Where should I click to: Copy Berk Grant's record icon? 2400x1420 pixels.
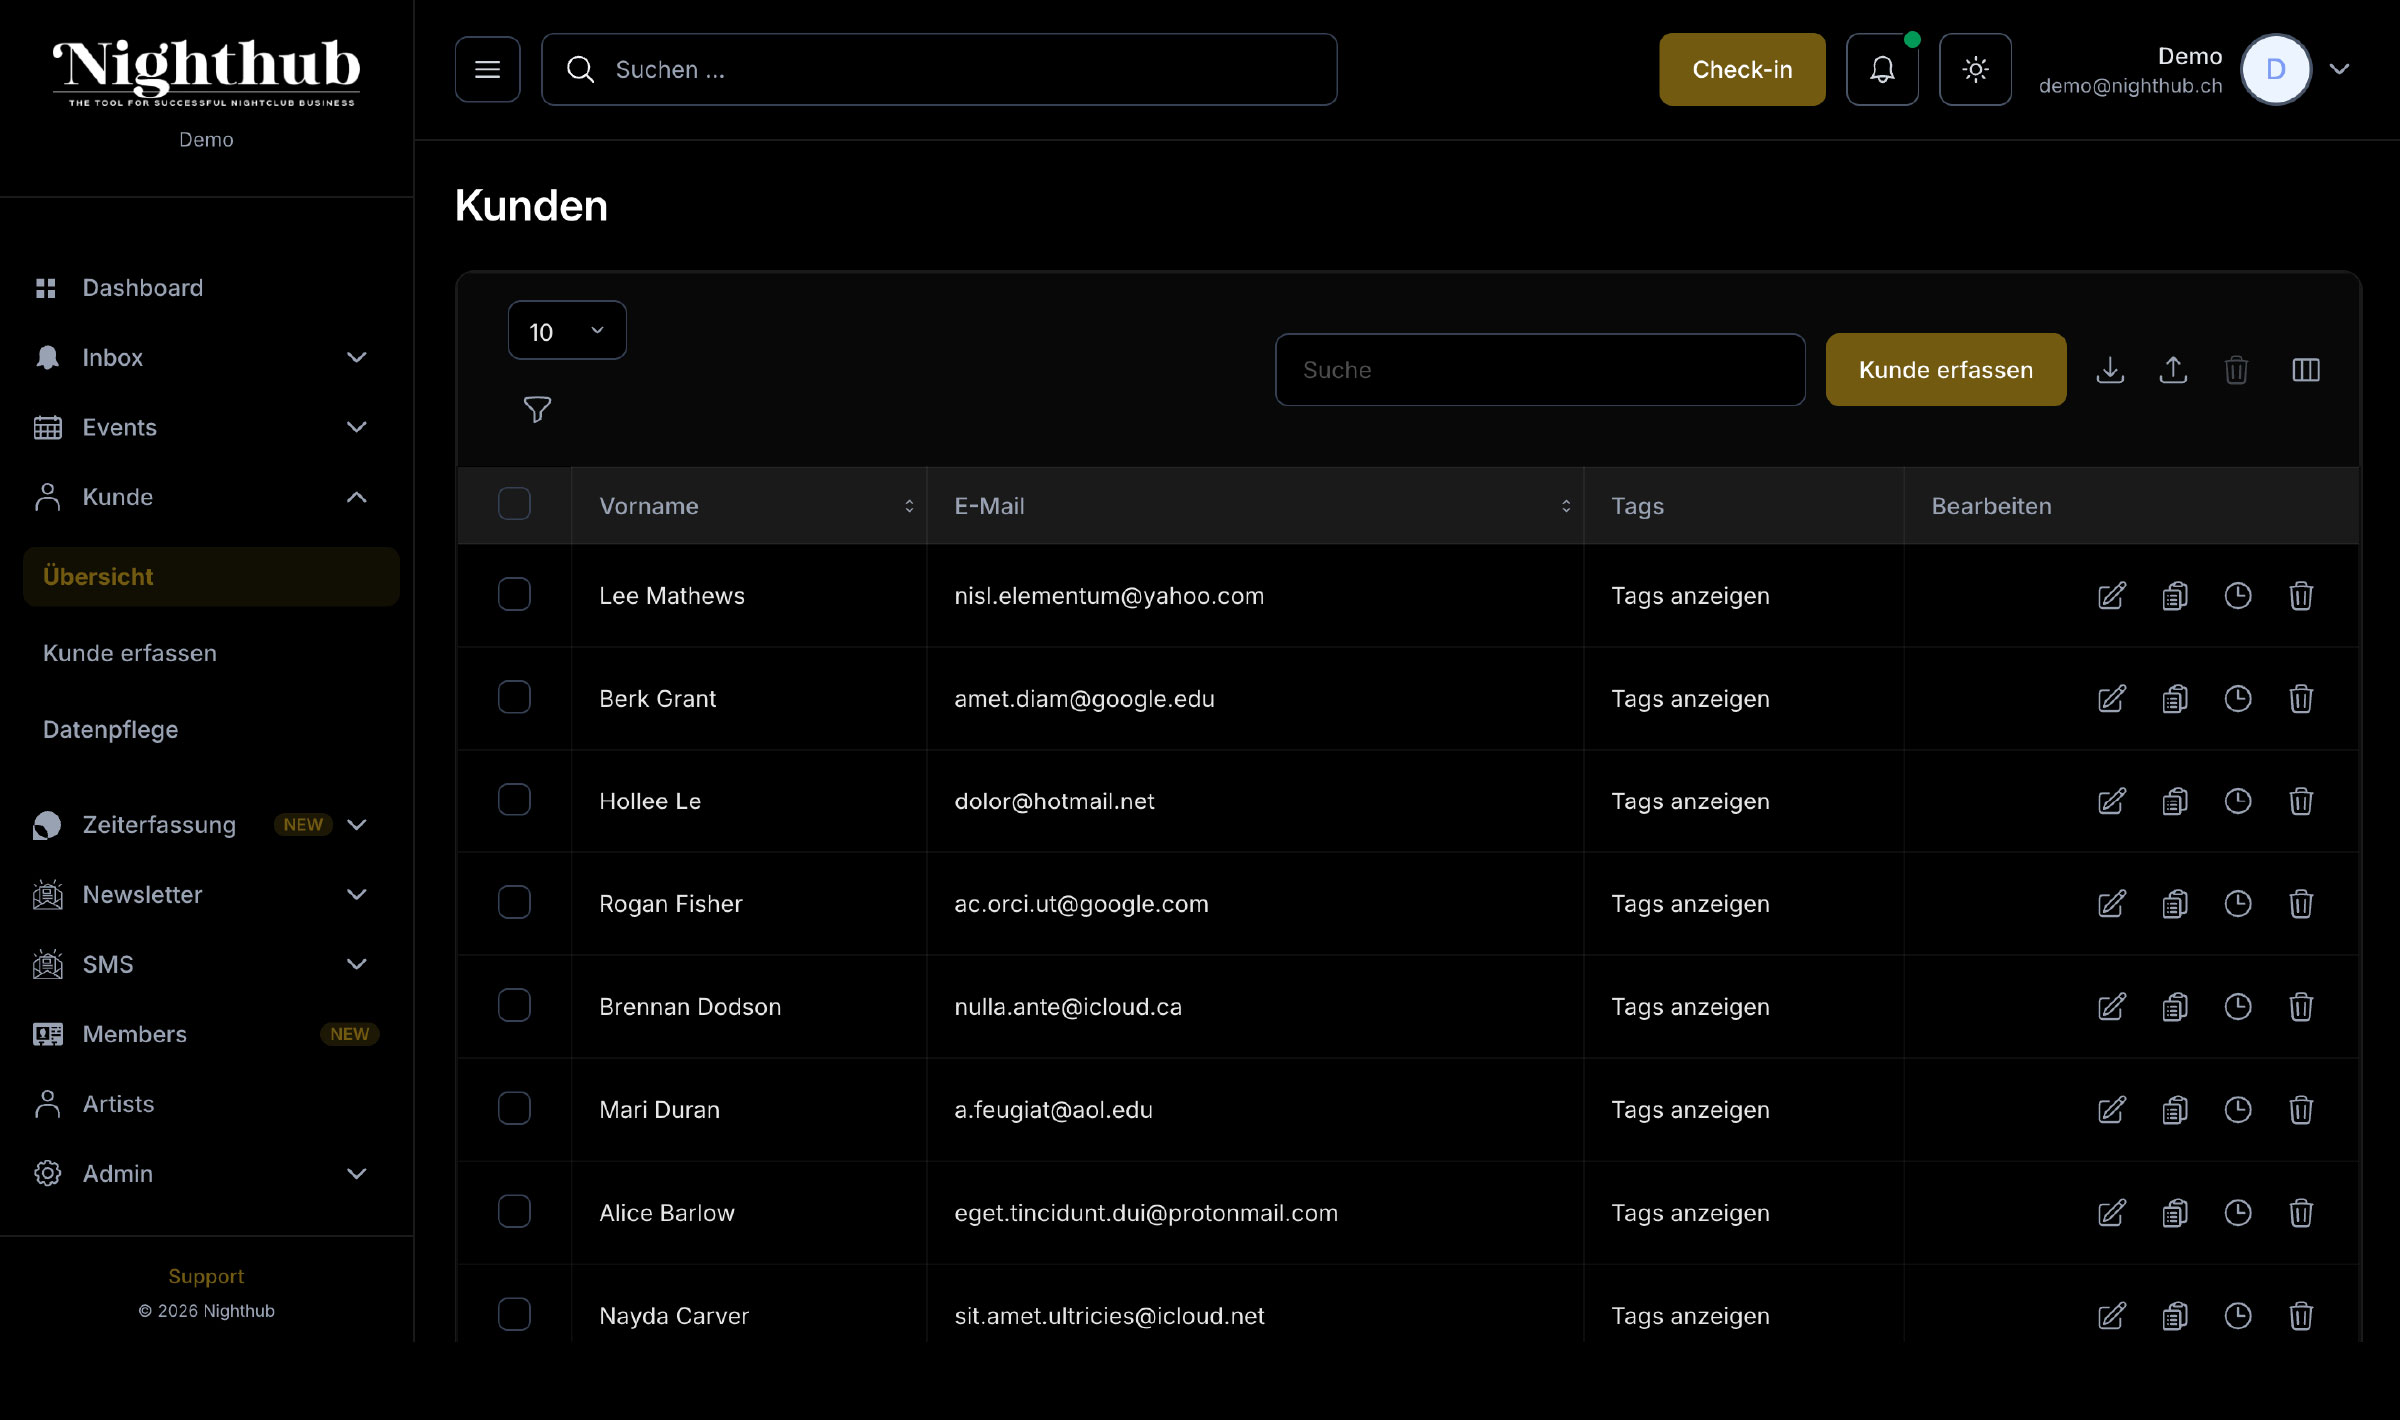tap(2174, 699)
